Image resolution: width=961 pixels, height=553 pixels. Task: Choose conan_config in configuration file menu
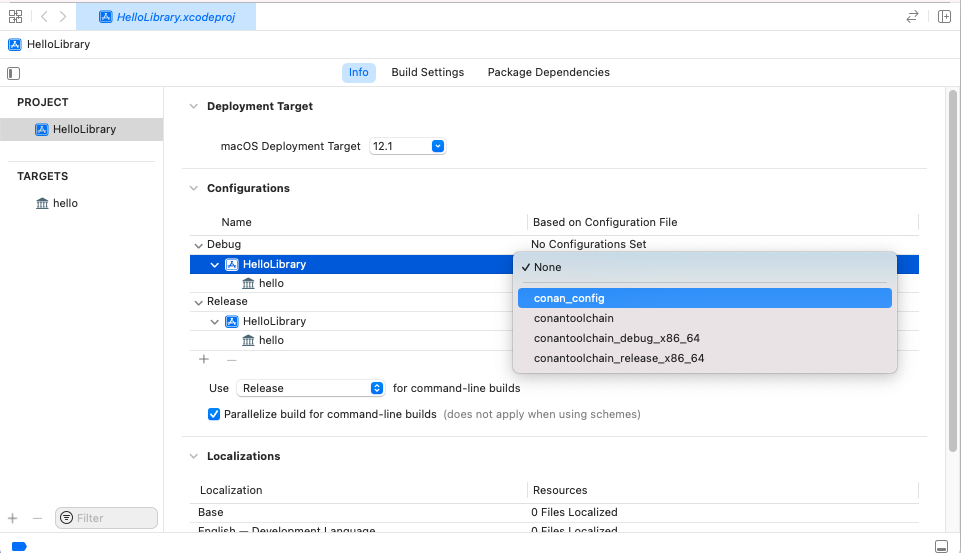pos(705,299)
